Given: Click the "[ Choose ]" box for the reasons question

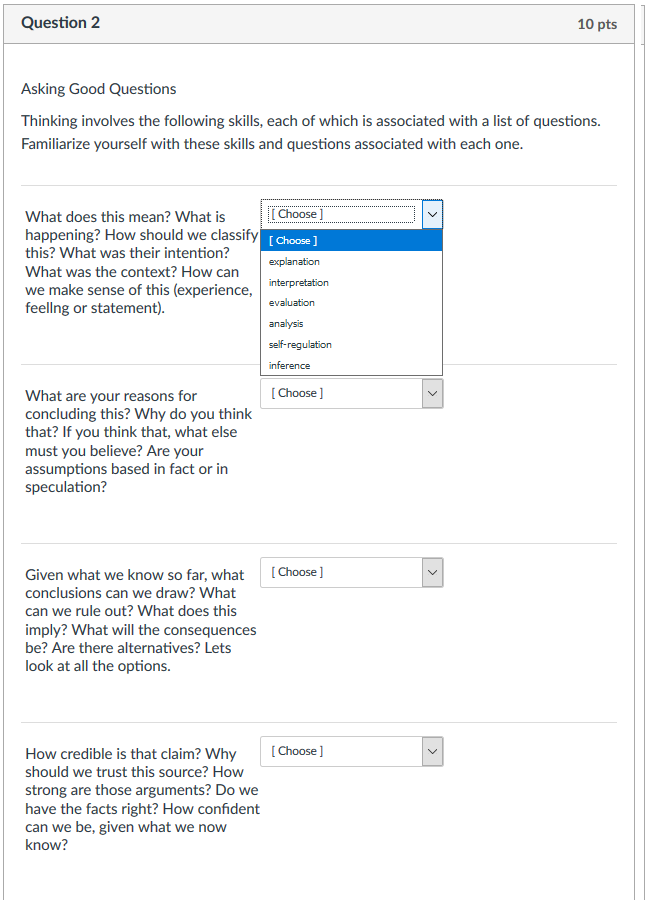Looking at the screenshot, I should [x=340, y=393].
